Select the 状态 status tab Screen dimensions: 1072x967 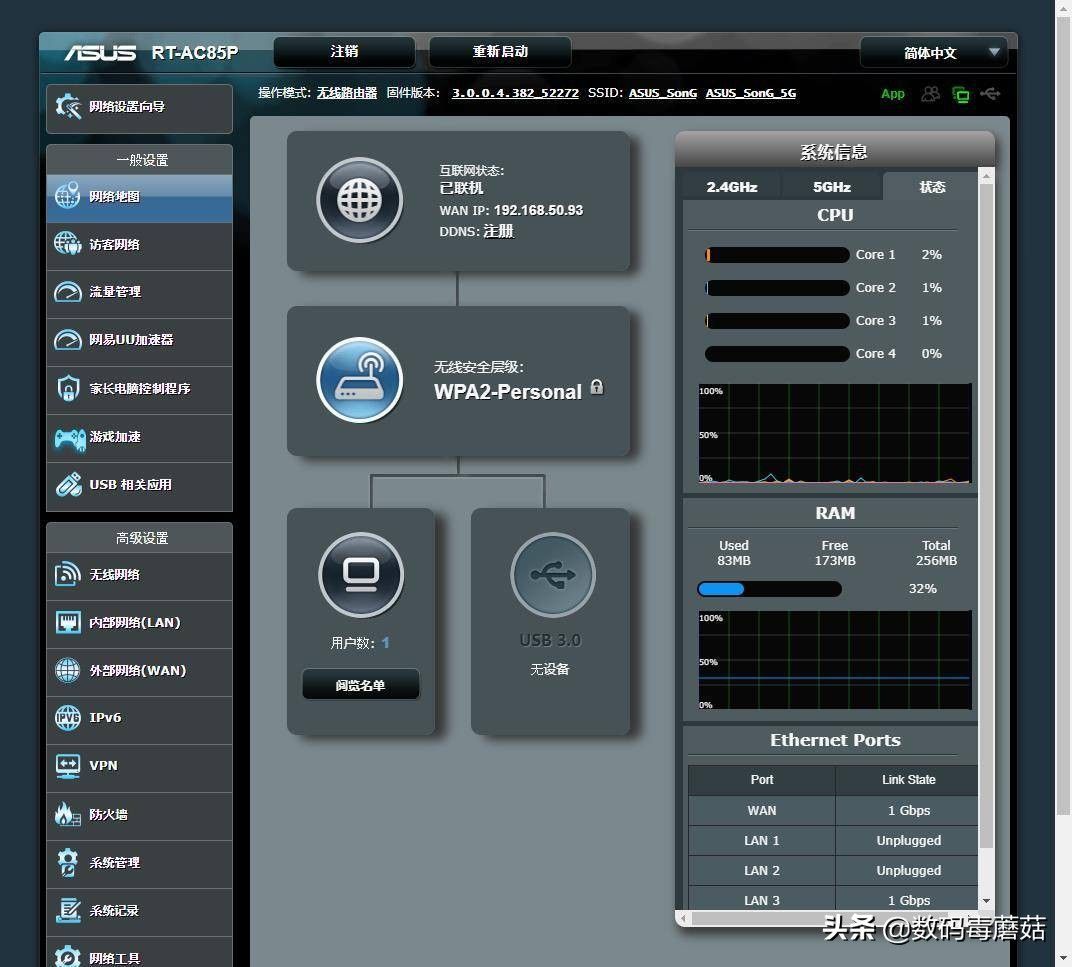point(932,187)
